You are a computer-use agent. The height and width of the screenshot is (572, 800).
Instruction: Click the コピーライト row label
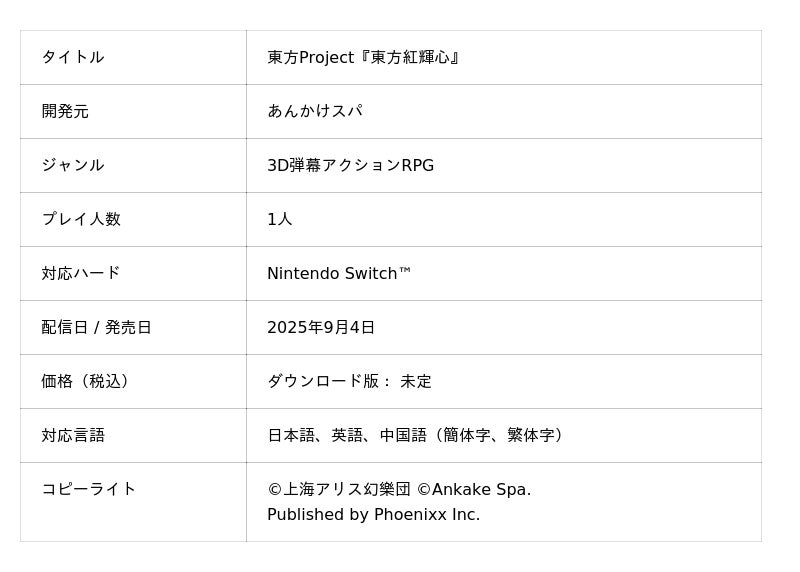pyautogui.click(x=89, y=490)
